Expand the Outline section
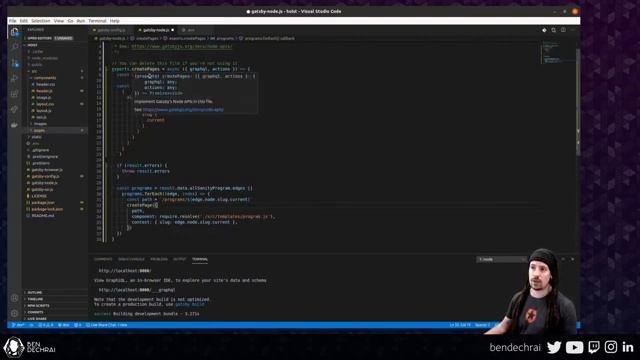This screenshot has width=640, height=360. click(x=35, y=292)
